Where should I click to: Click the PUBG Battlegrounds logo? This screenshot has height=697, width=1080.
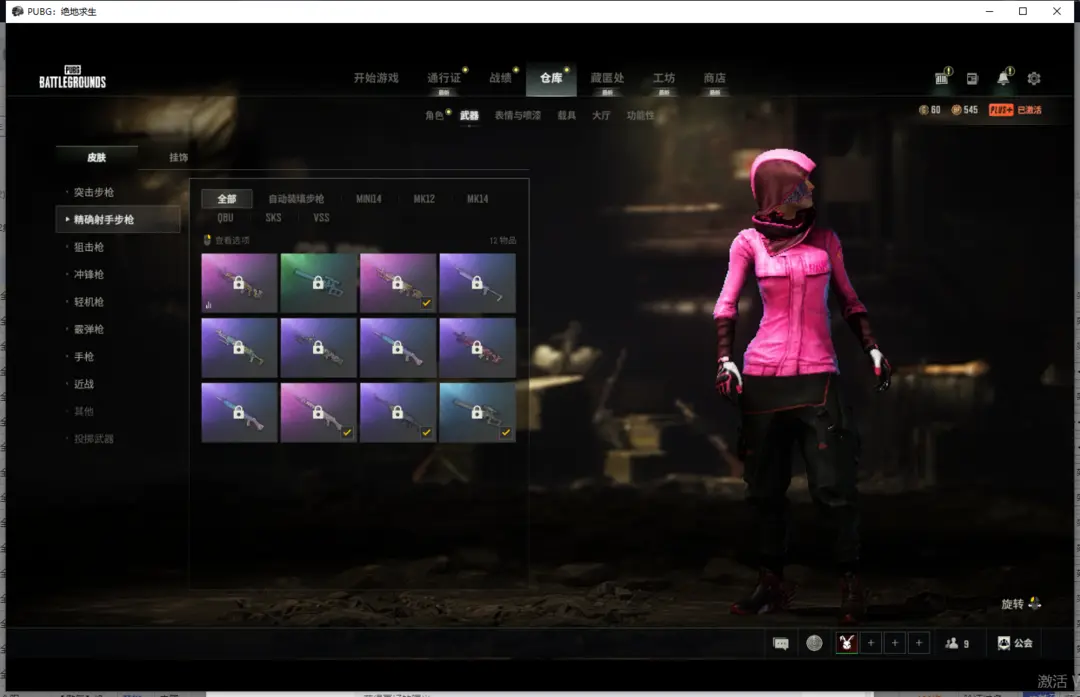(x=72, y=77)
